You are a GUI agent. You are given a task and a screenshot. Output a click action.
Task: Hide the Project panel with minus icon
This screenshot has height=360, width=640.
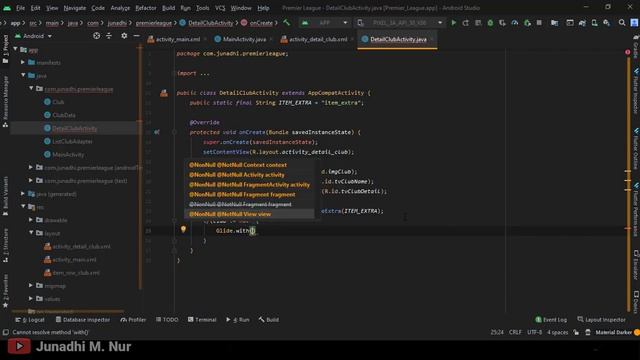[x=136, y=36]
